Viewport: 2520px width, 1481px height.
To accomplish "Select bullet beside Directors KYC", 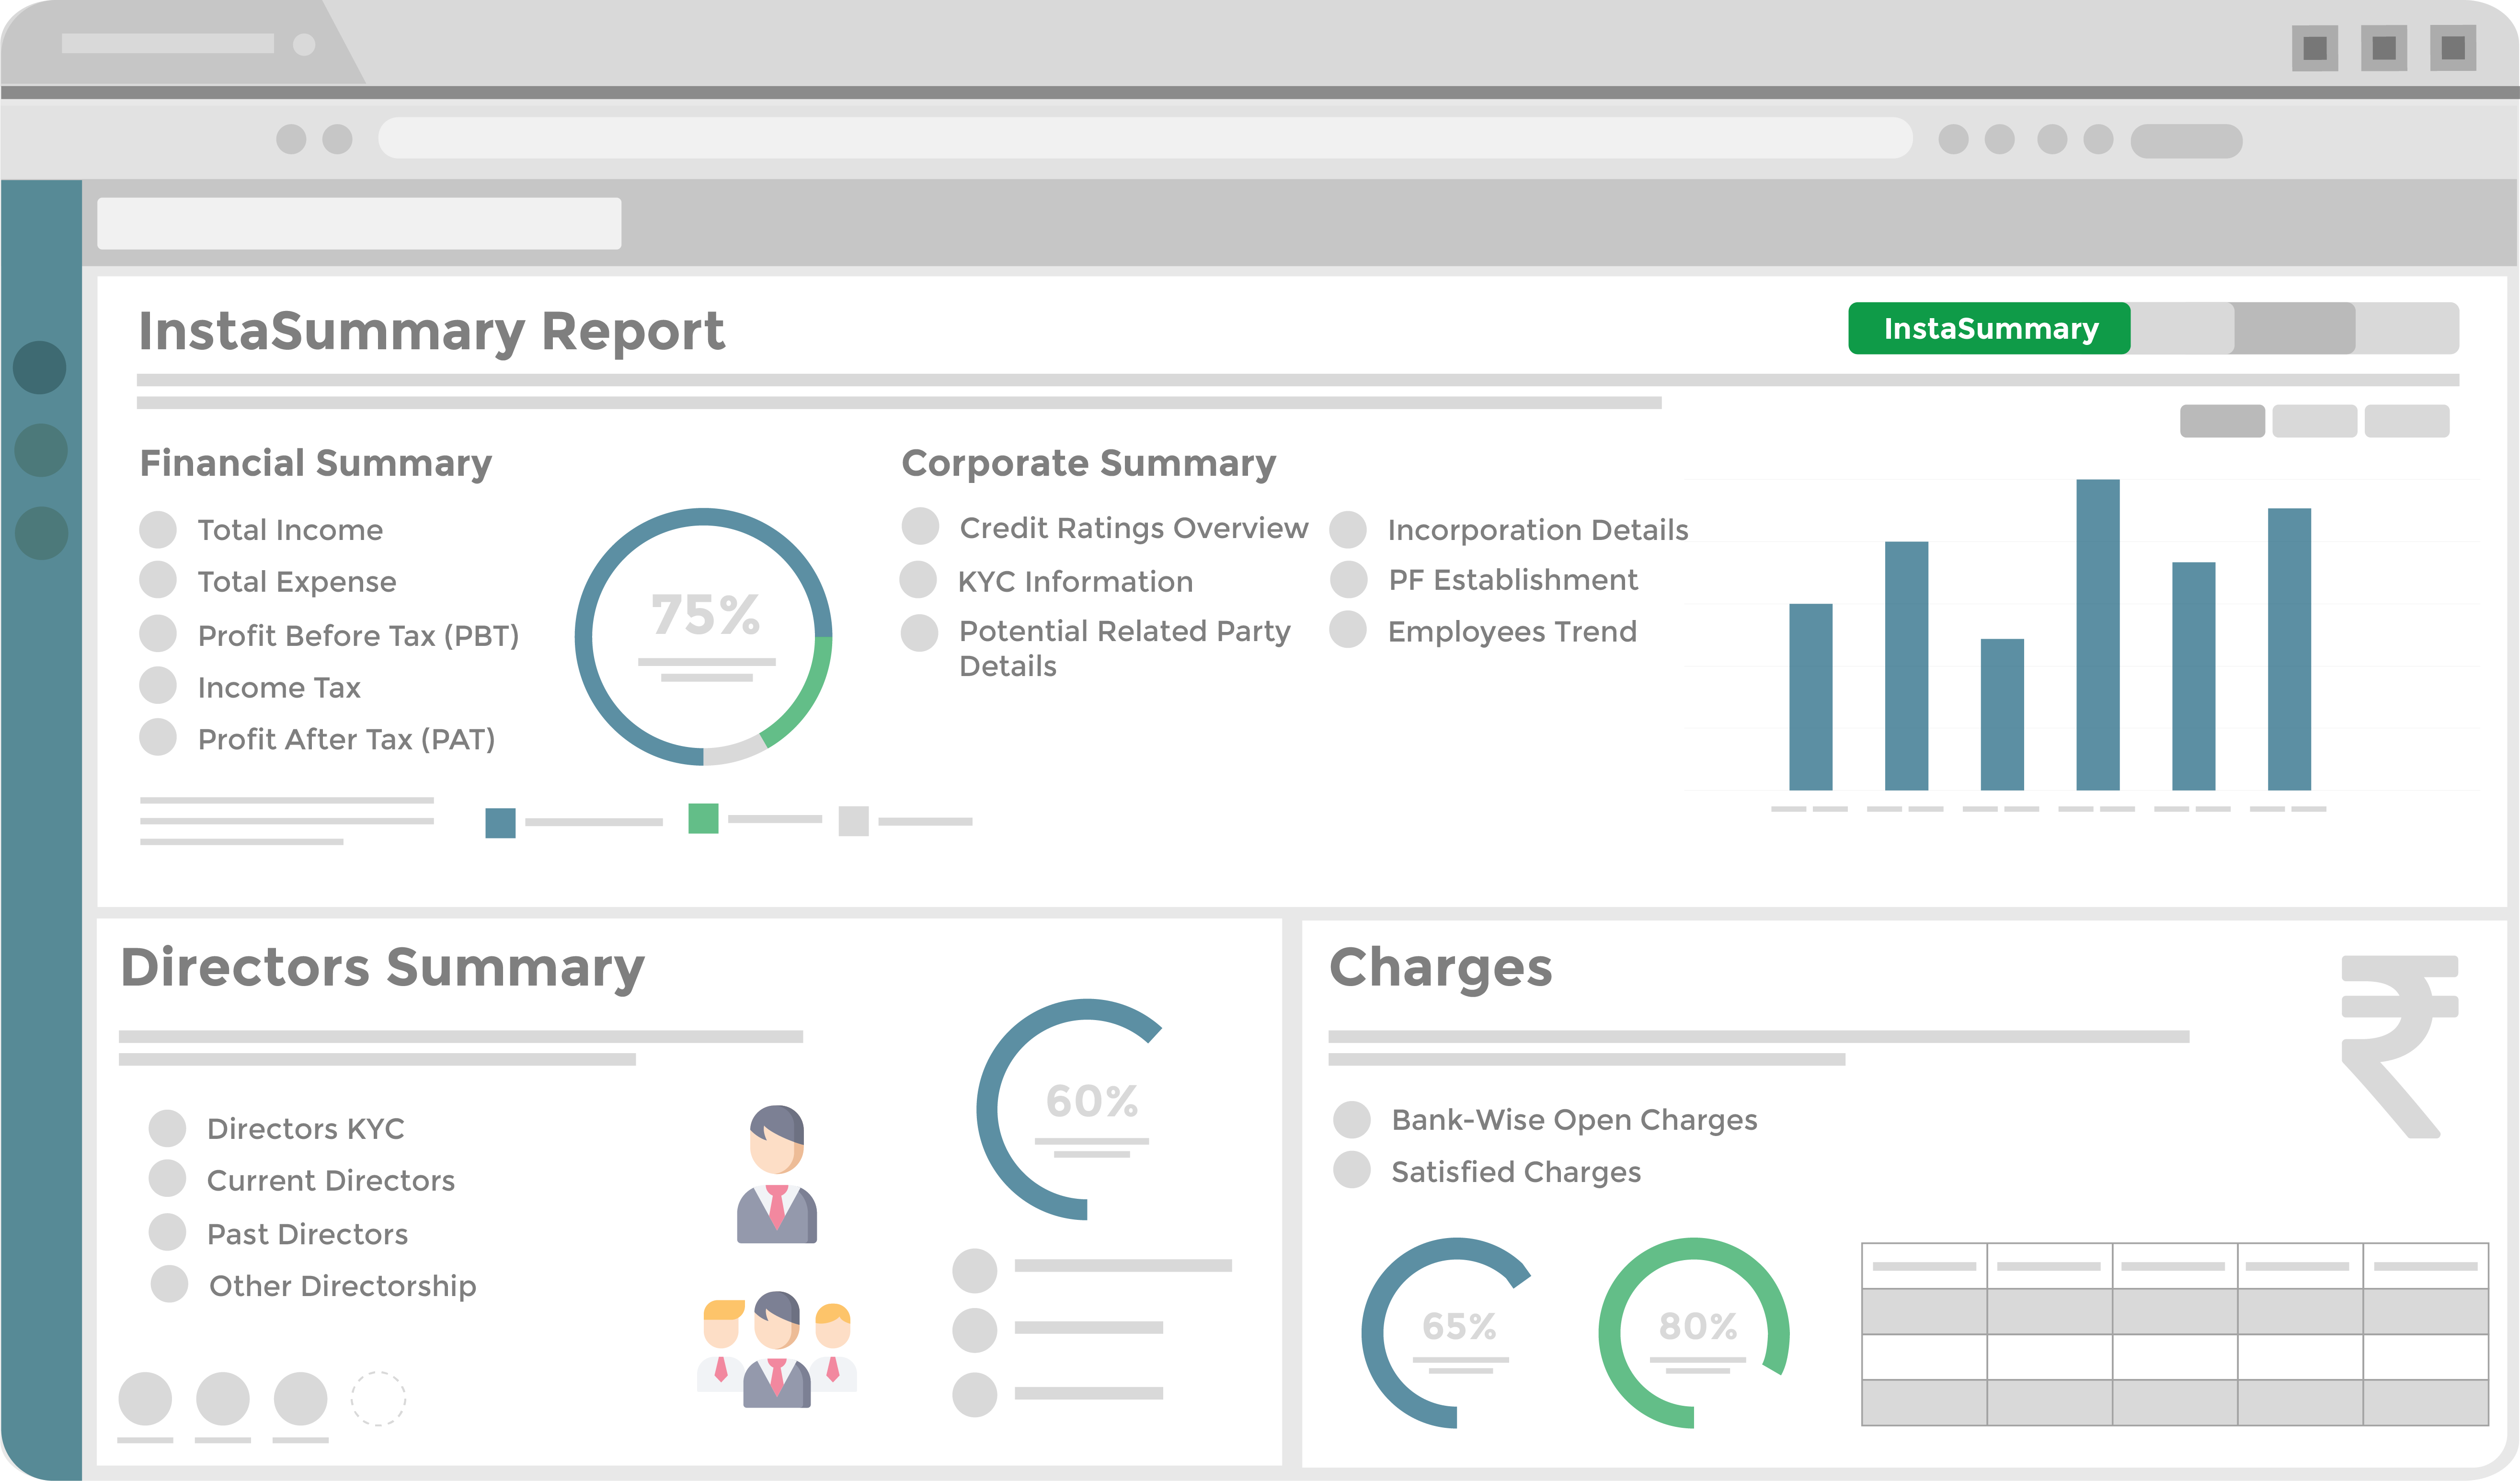I will coord(168,1128).
